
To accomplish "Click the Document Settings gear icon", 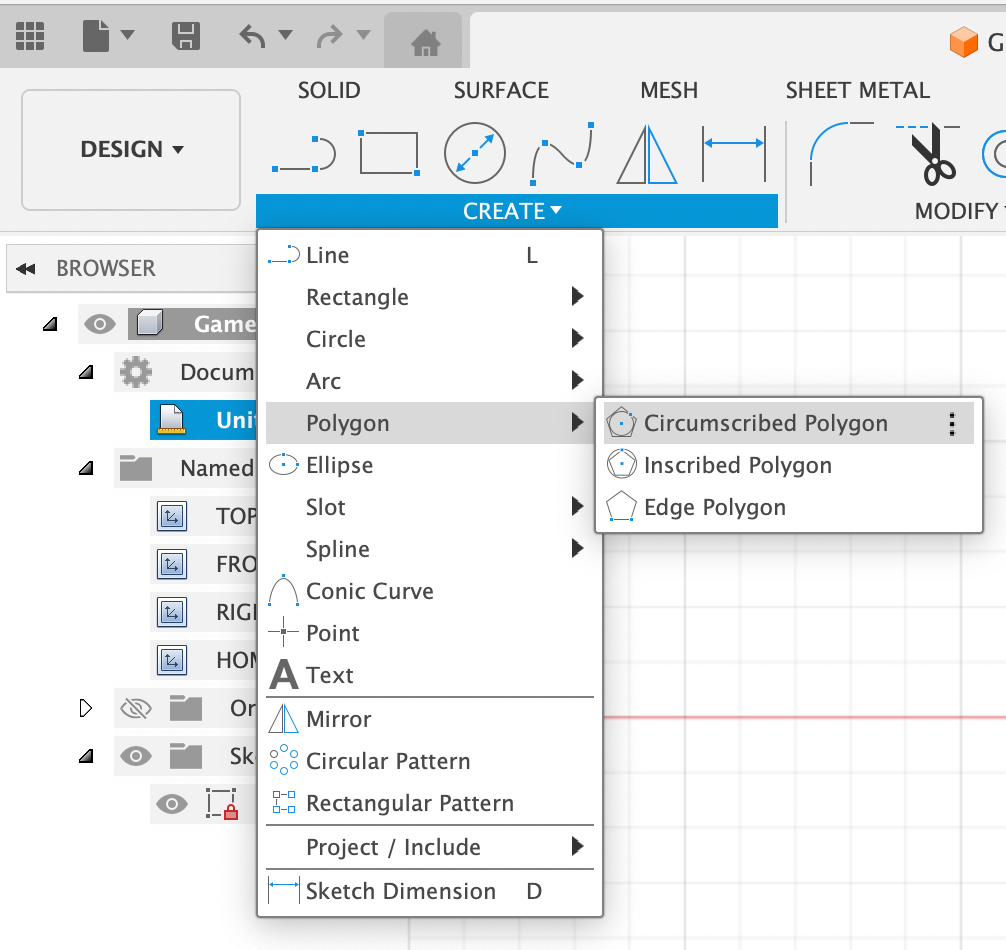I will (136, 372).
